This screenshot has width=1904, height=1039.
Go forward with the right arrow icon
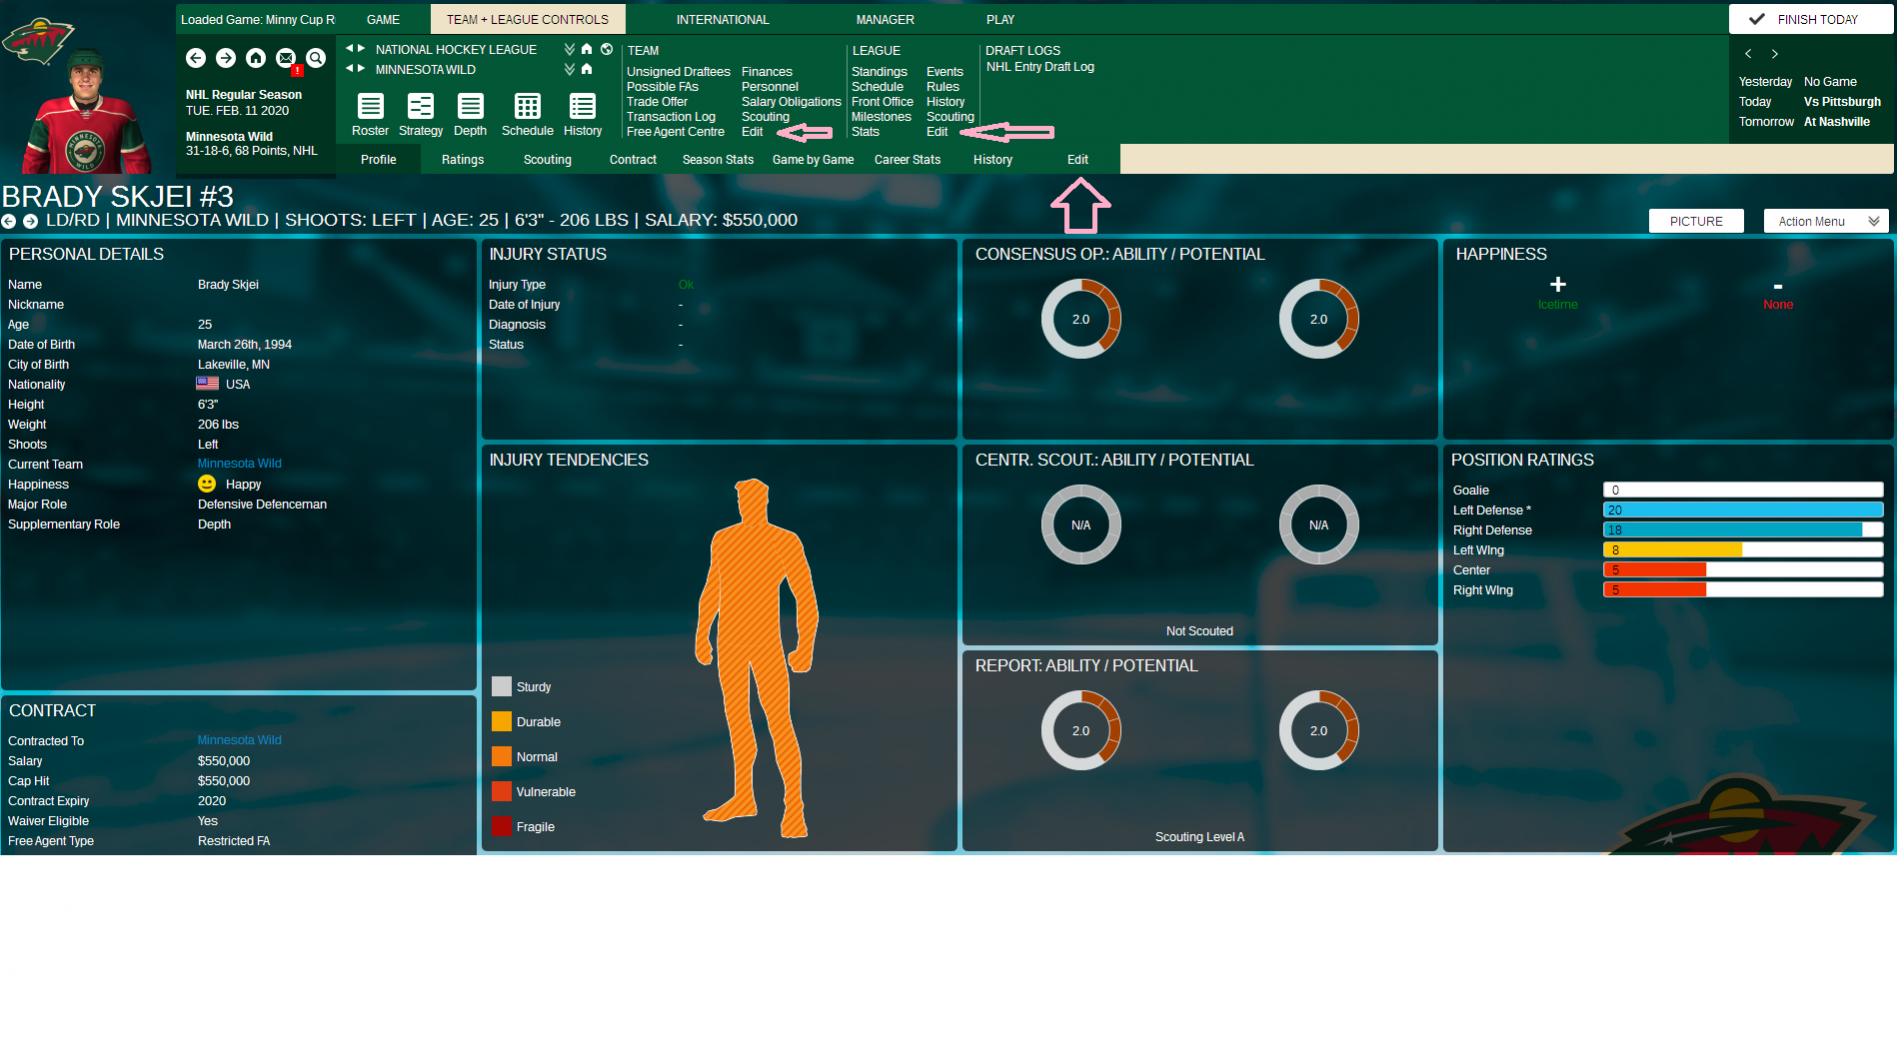pyautogui.click(x=226, y=59)
